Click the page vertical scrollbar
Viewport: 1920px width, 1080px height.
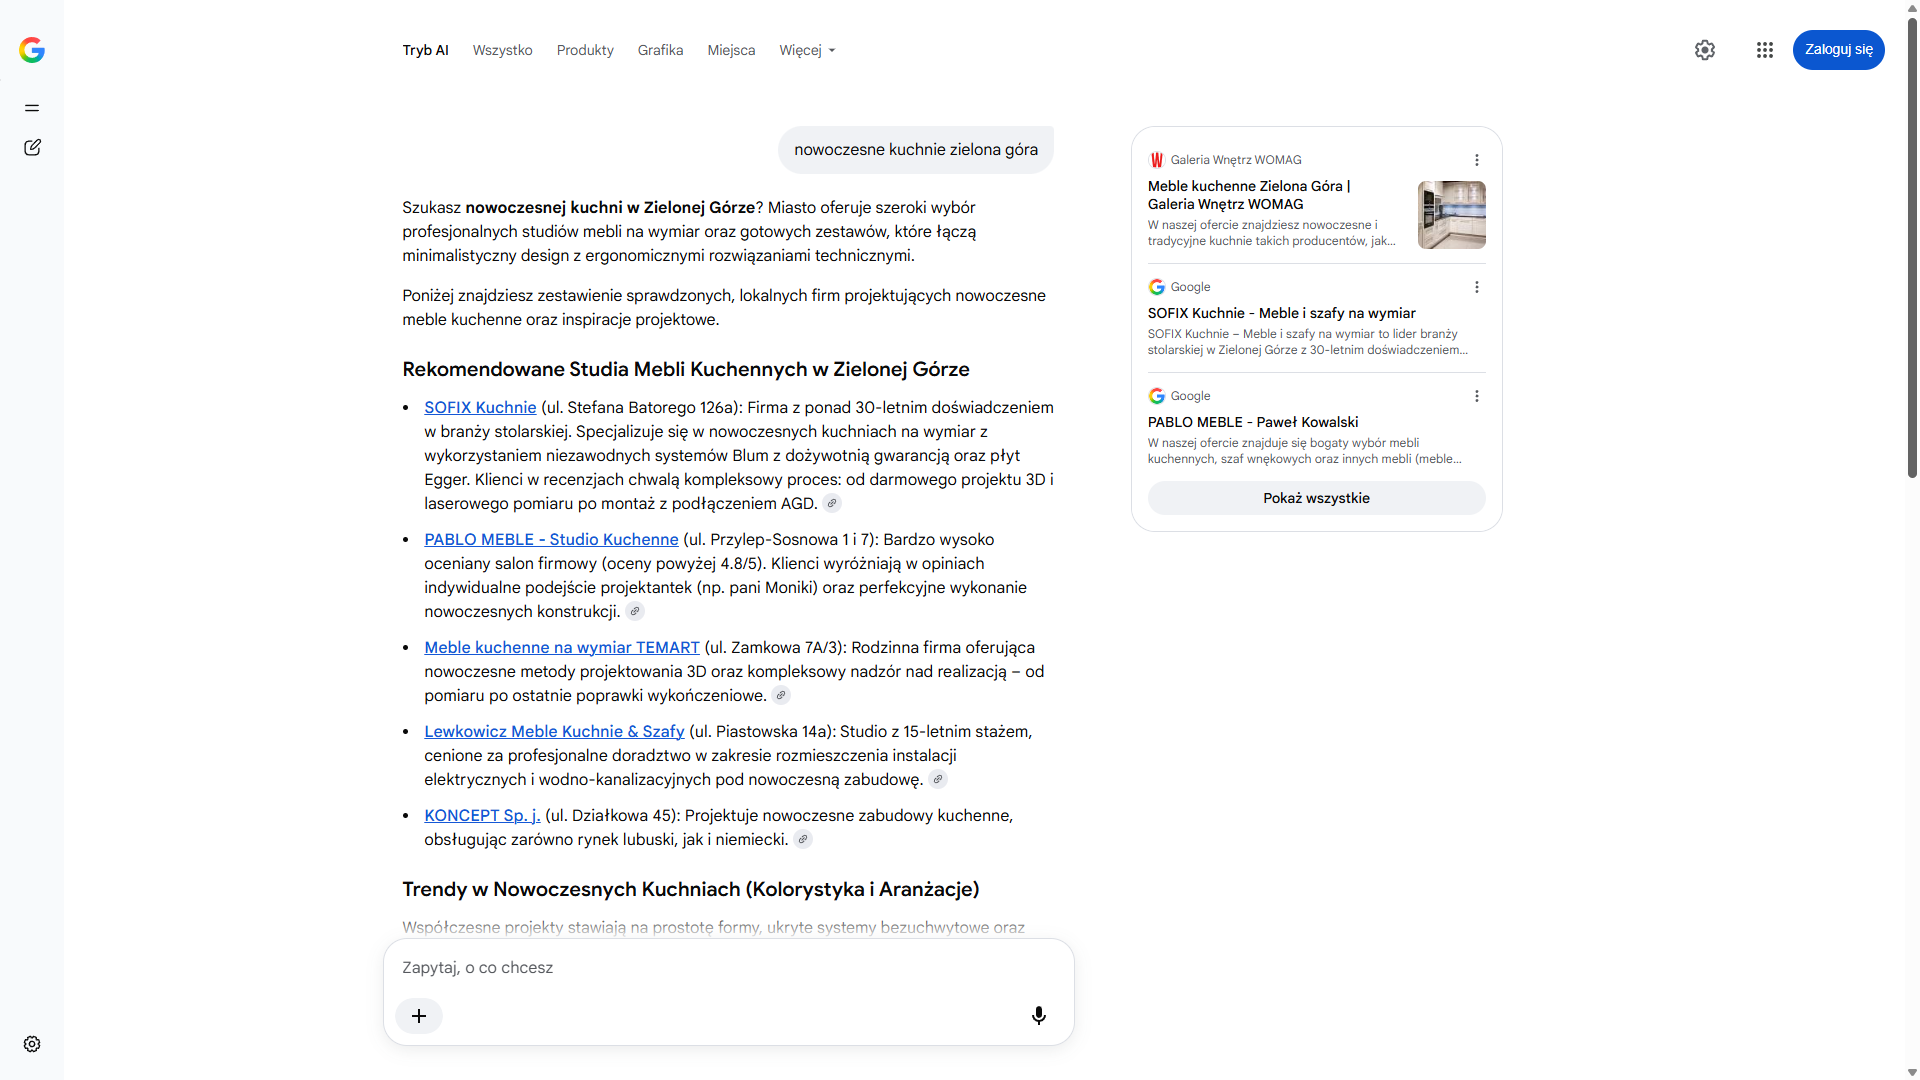point(1912,250)
